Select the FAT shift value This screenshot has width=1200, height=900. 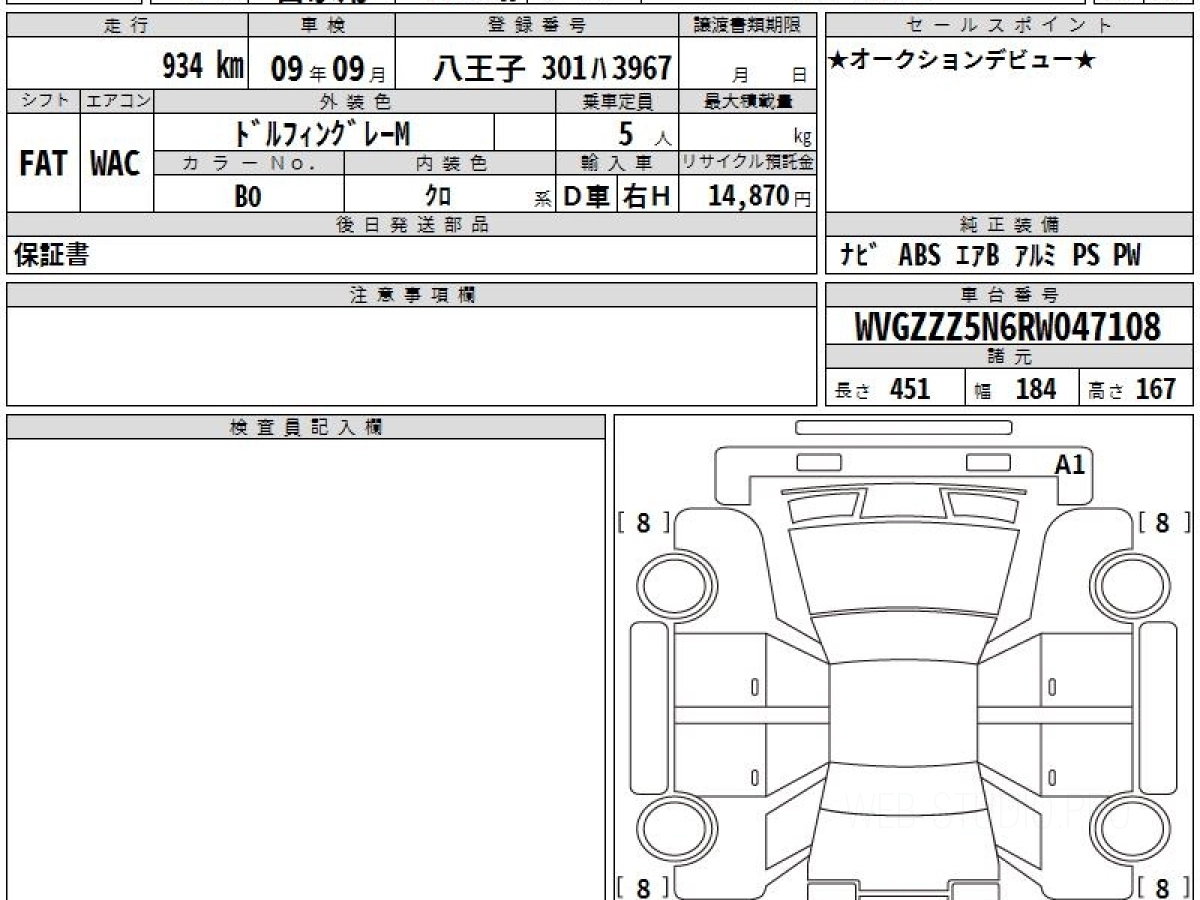pos(43,164)
